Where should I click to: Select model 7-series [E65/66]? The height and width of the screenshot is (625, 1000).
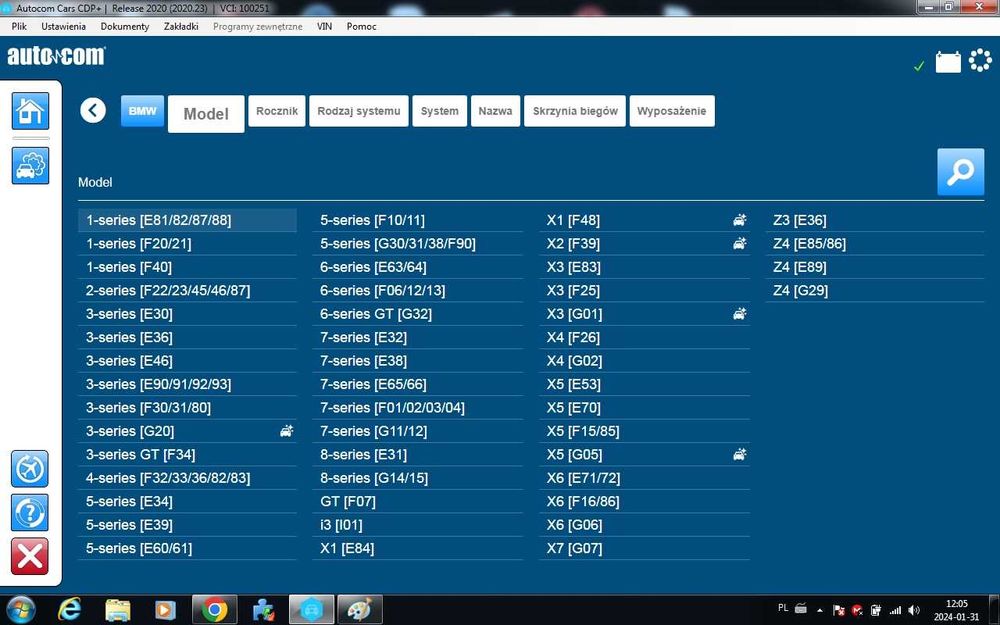tap(418, 384)
